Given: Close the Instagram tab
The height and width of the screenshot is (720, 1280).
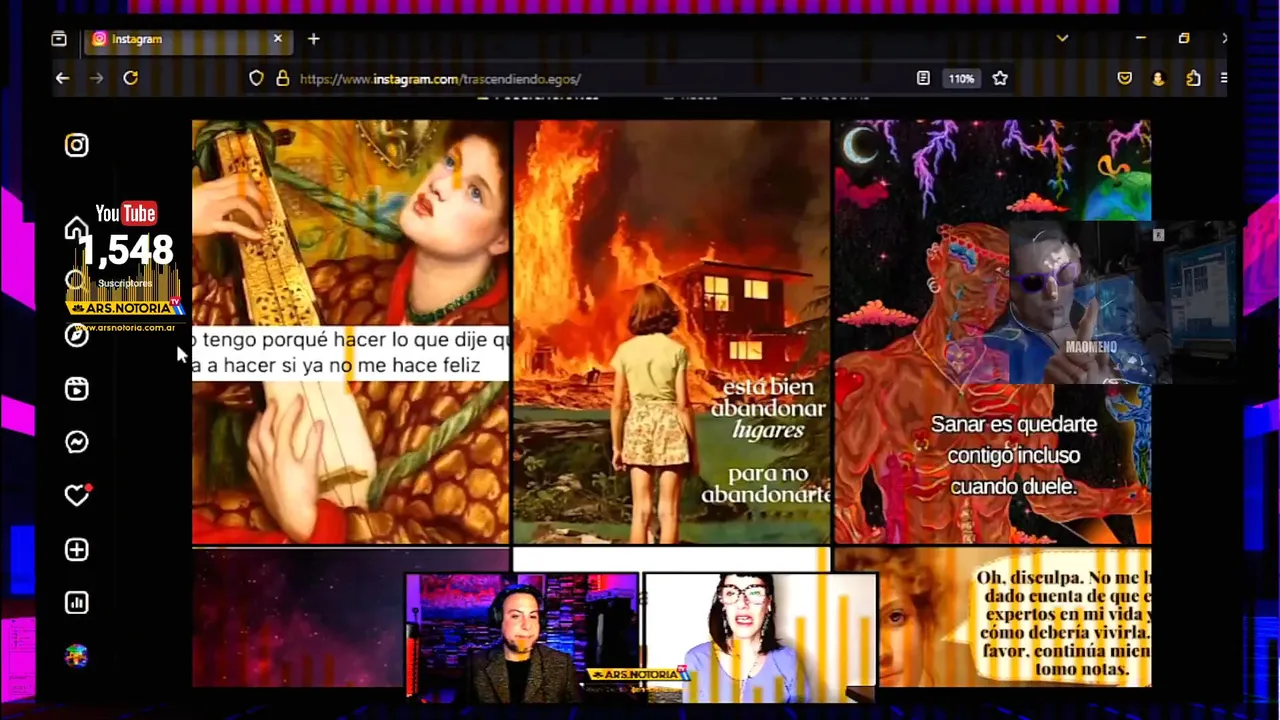Looking at the screenshot, I should tap(278, 39).
